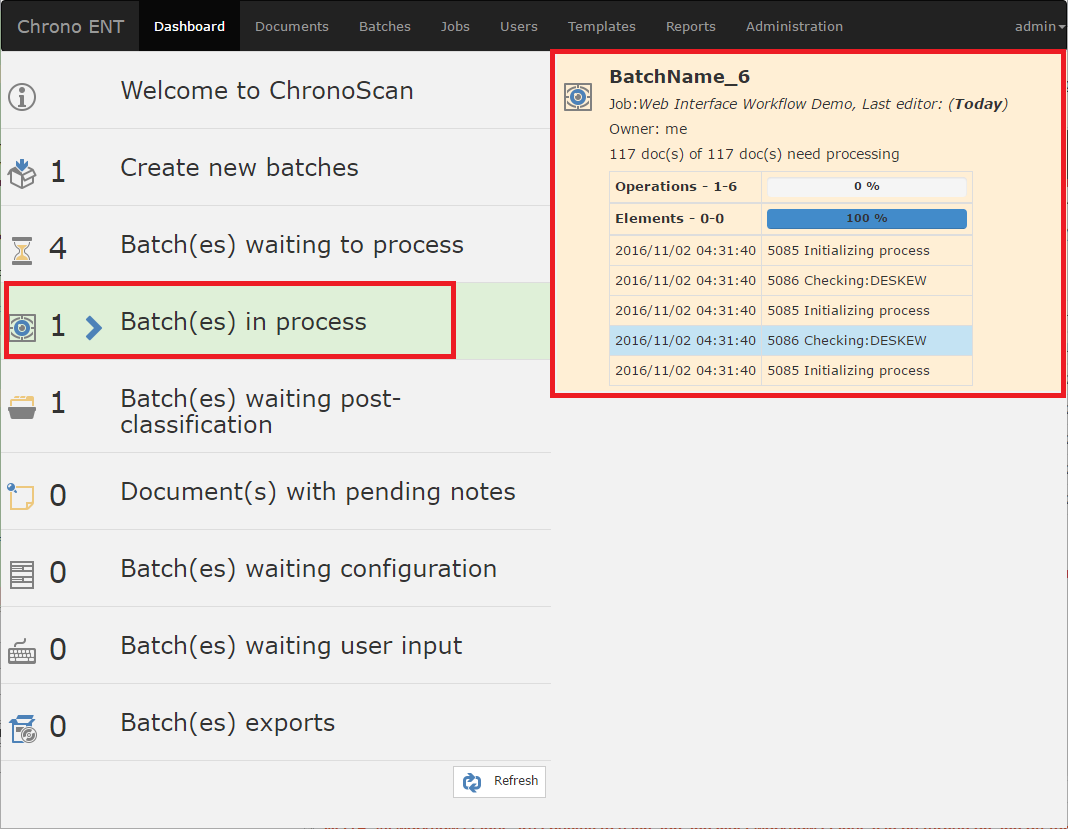The width and height of the screenshot is (1068, 829).
Task: Click the Web Interface Workflow Demo job text
Action: coord(746,104)
